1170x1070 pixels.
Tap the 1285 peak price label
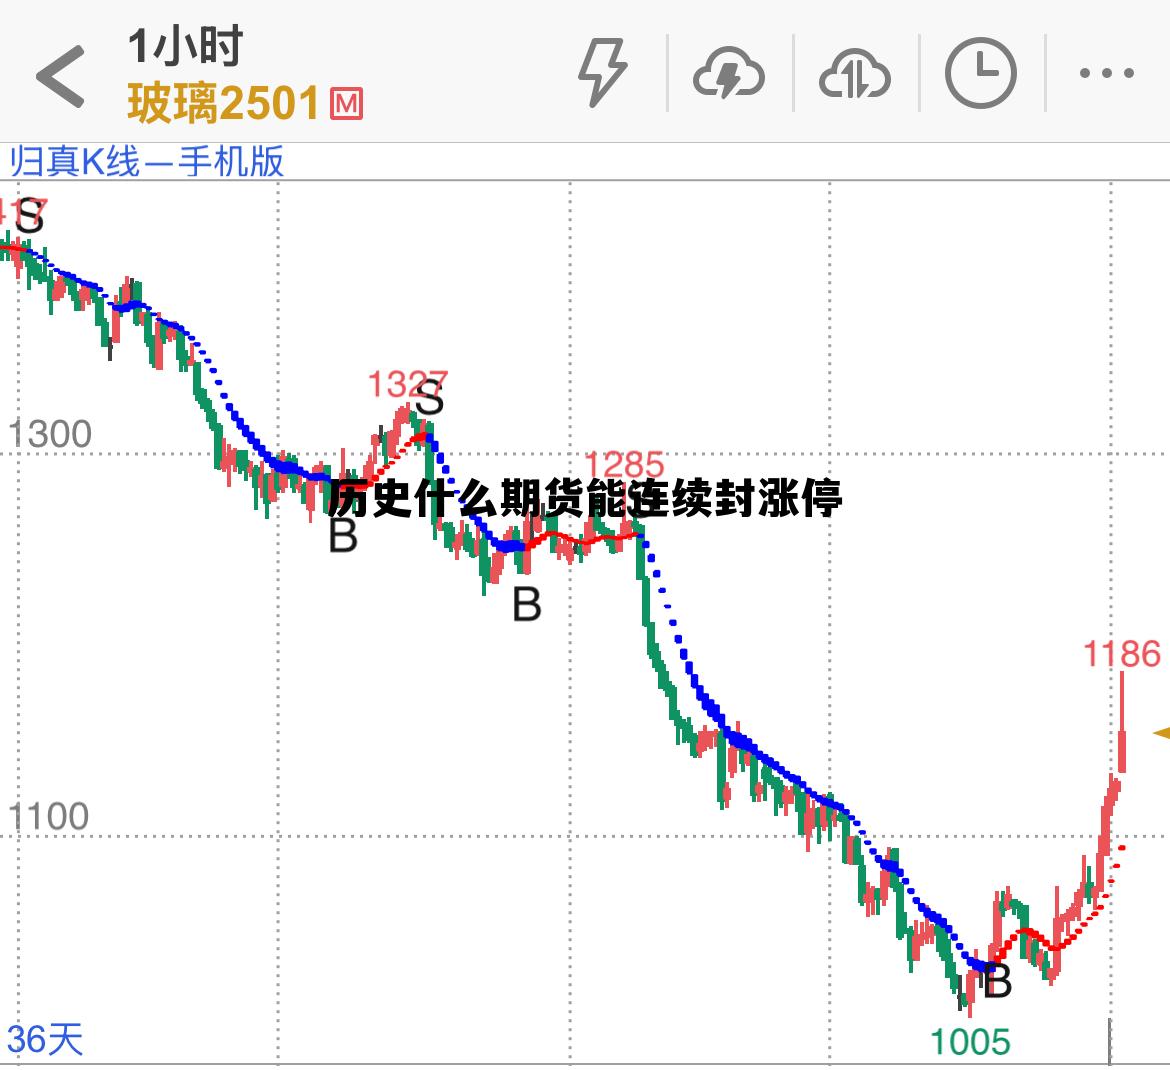[x=624, y=465]
